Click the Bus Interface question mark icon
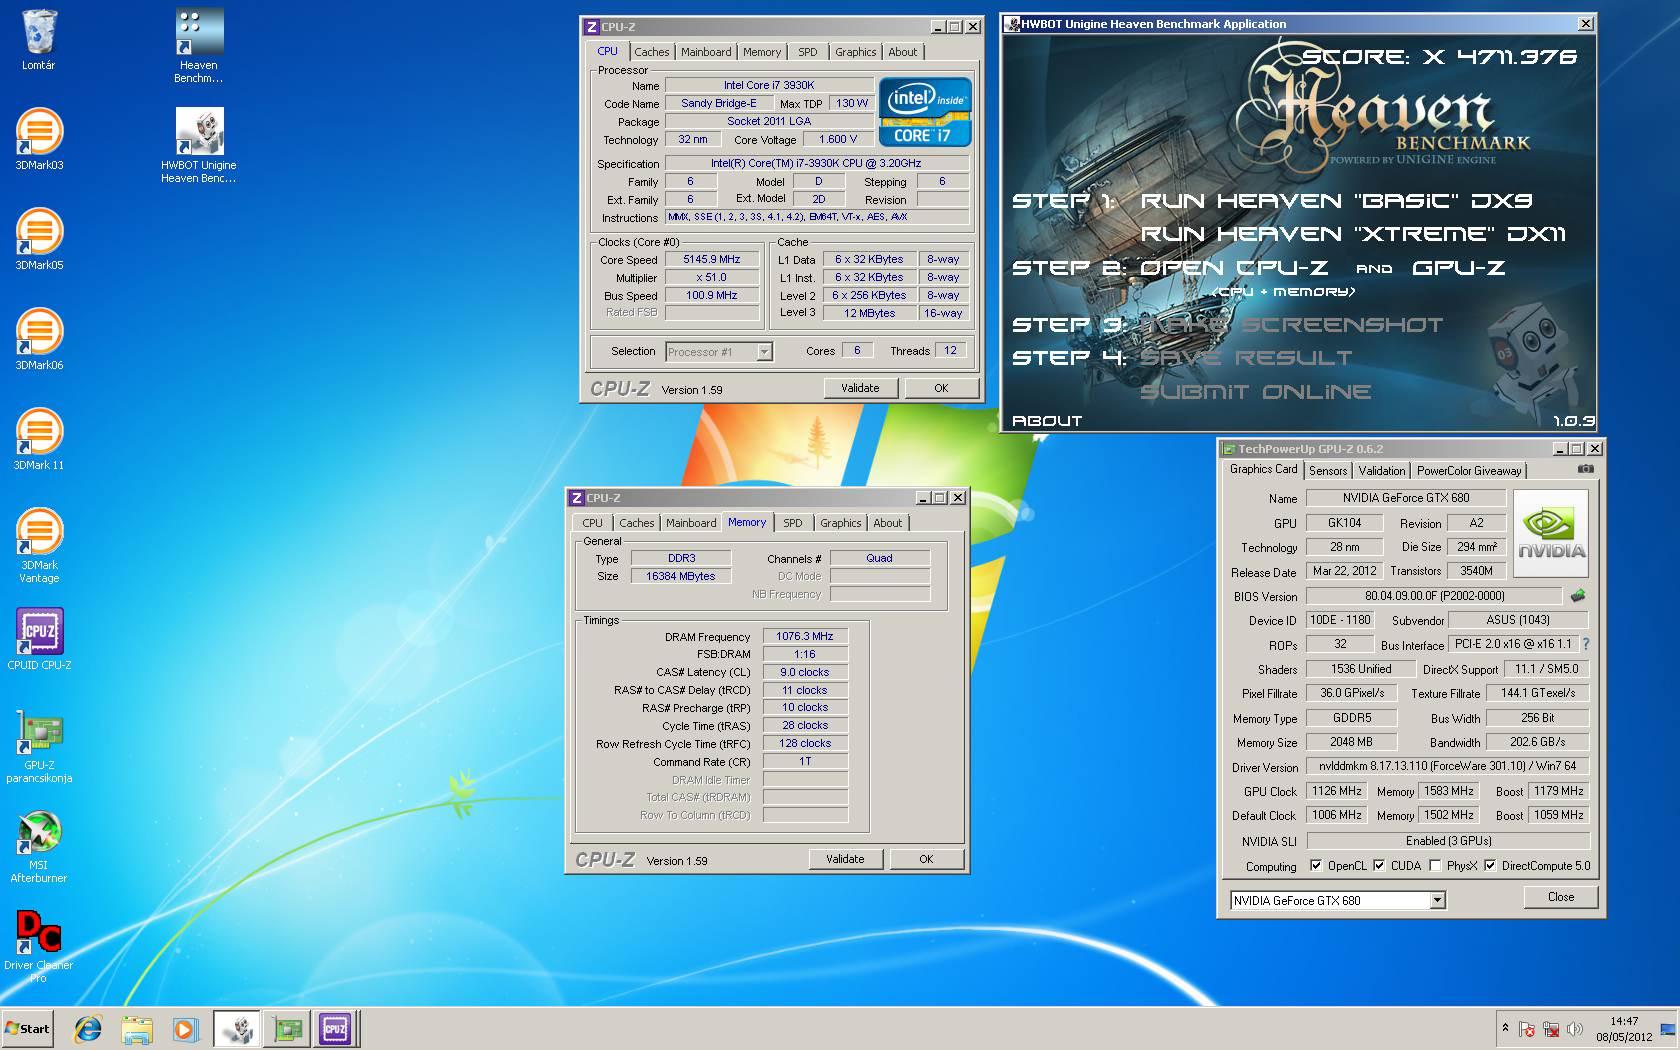1680x1050 pixels. [x=1585, y=644]
